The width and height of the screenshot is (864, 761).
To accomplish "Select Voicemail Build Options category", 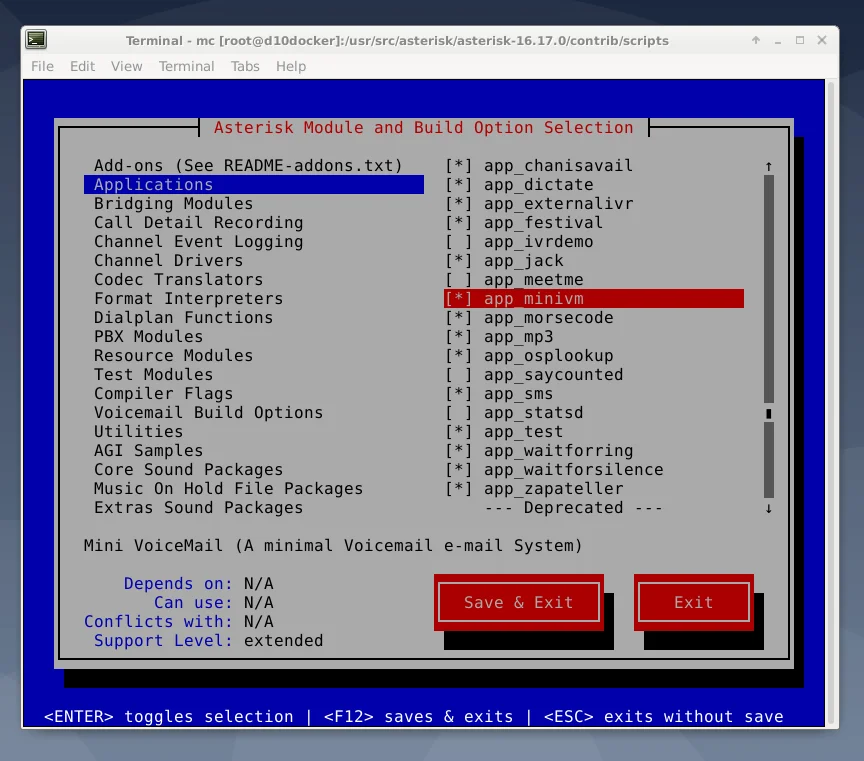I will point(208,413).
